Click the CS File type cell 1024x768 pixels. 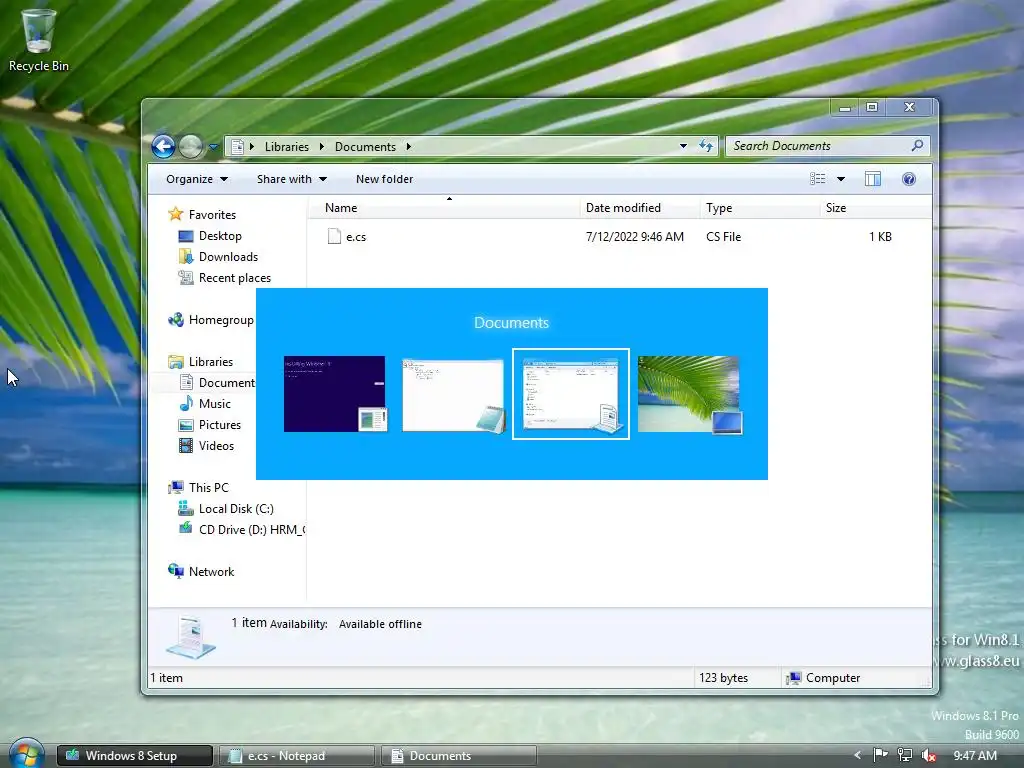(x=724, y=236)
